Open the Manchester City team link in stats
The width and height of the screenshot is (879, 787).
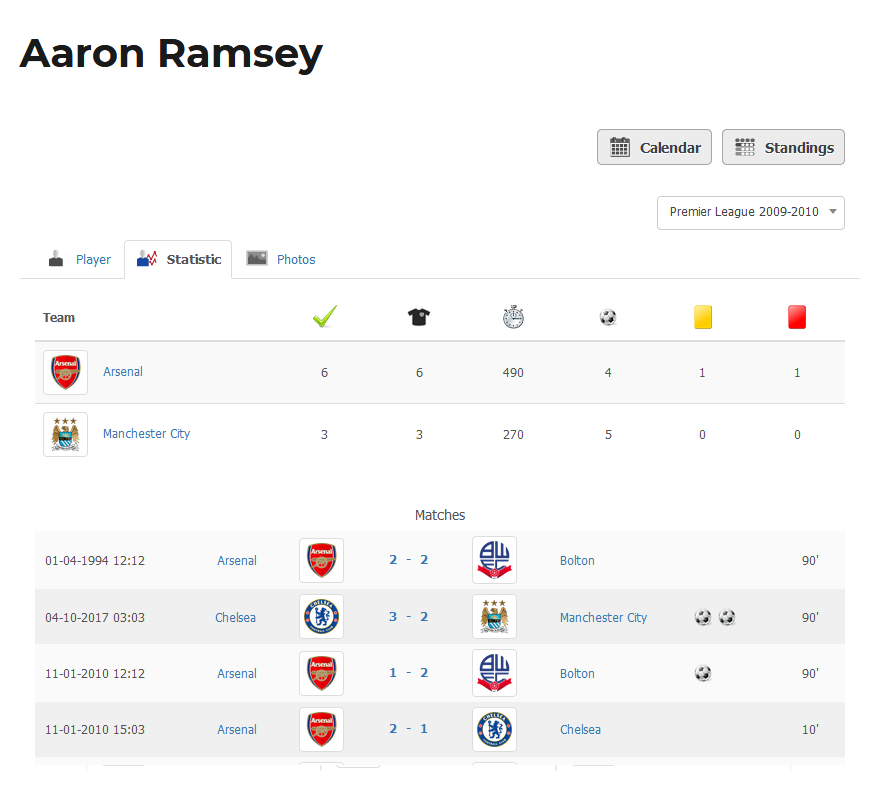coord(146,434)
